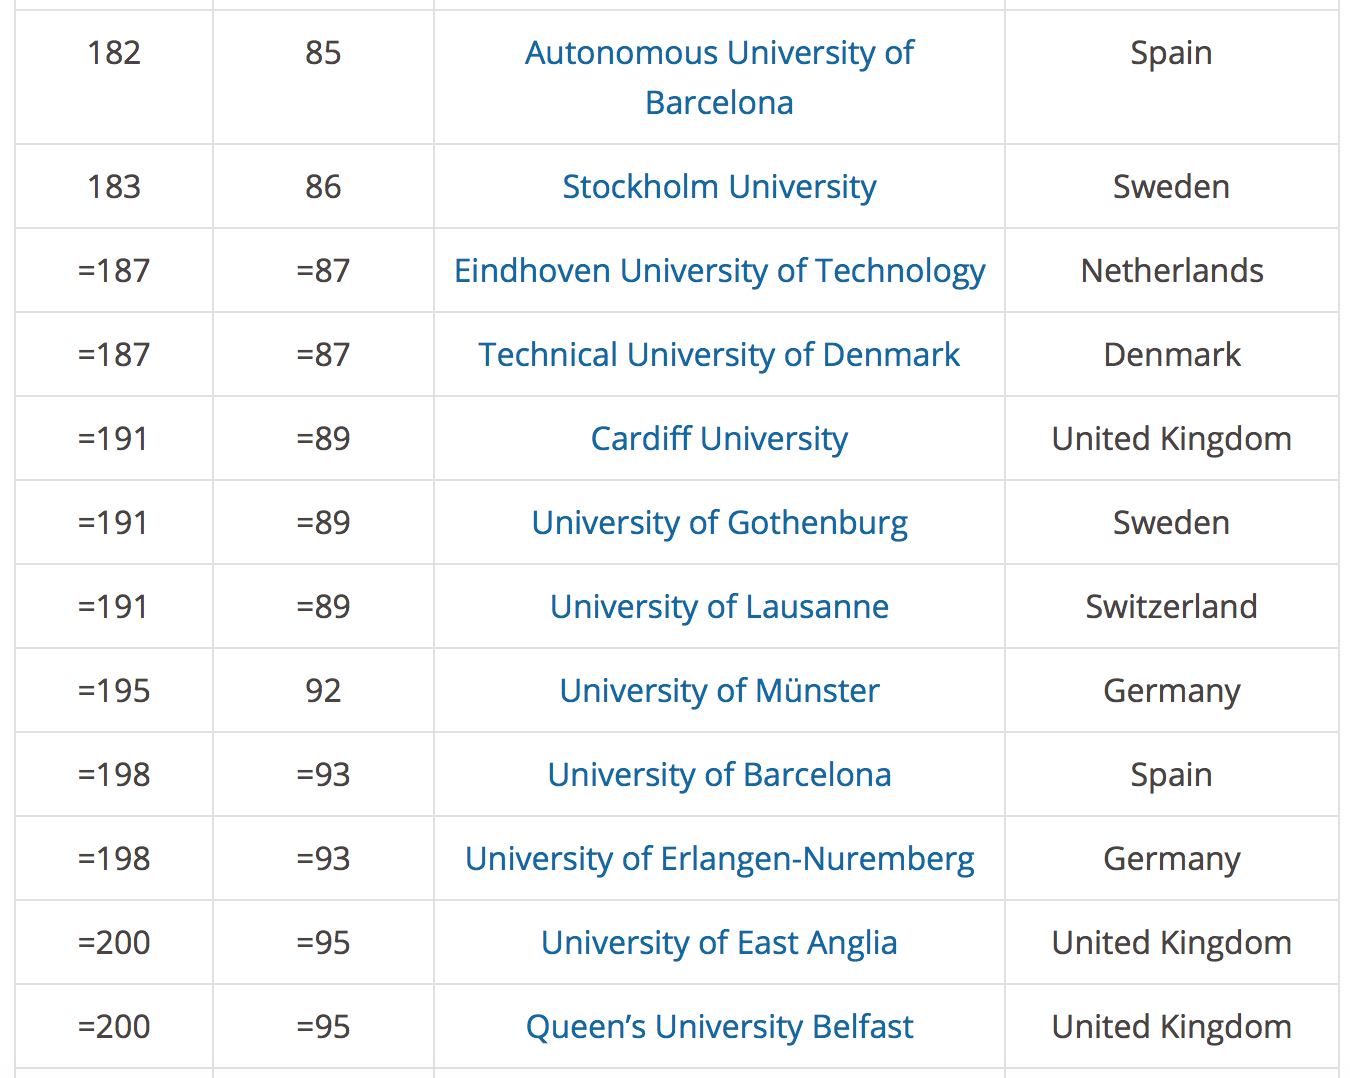Click world rank 182 cell
1350x1078 pixels.
point(114,53)
